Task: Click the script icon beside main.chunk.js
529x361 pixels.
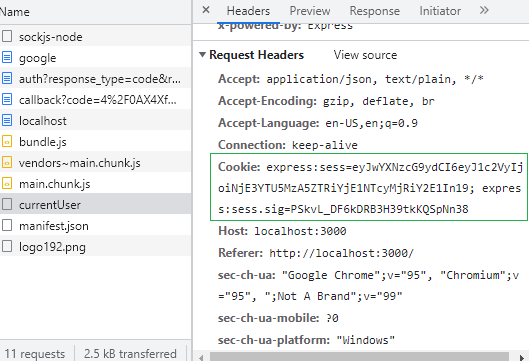Action: coord(7,183)
